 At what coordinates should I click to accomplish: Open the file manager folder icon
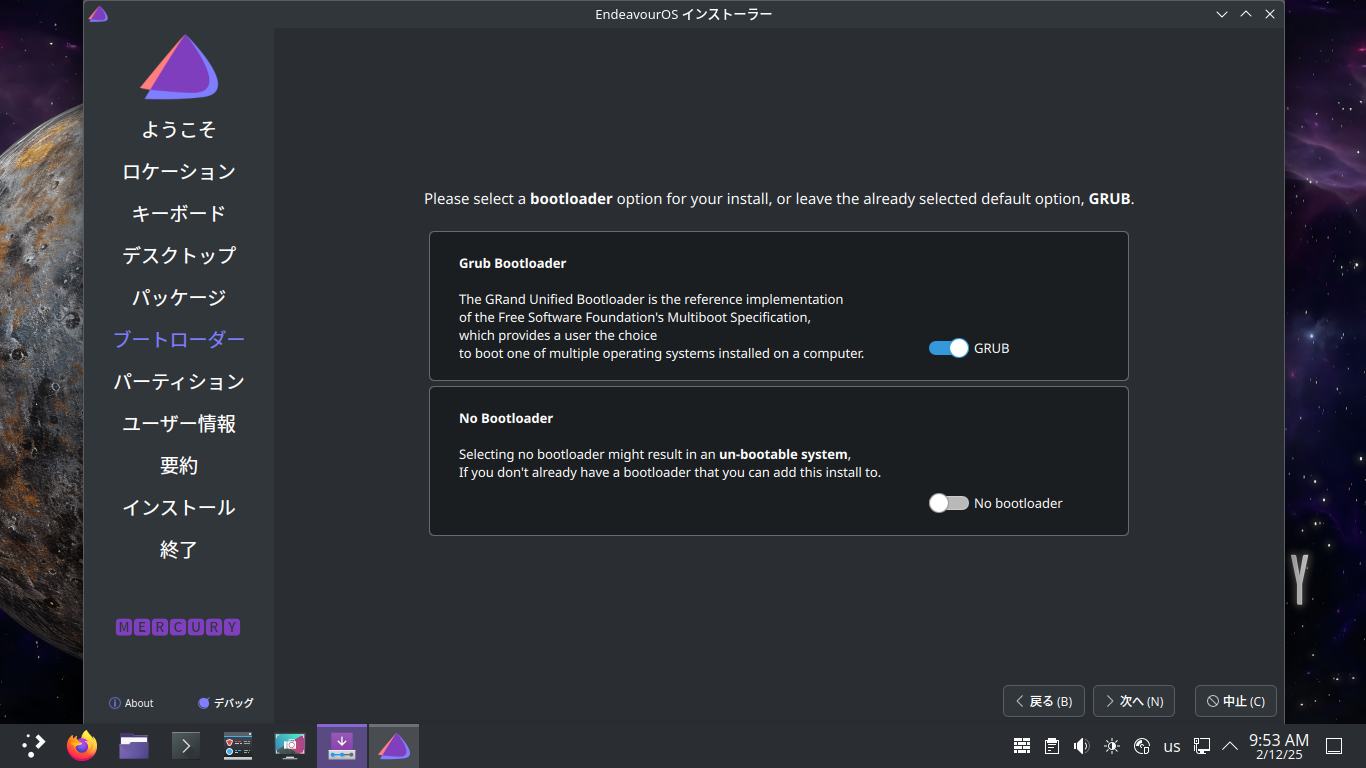[134, 745]
